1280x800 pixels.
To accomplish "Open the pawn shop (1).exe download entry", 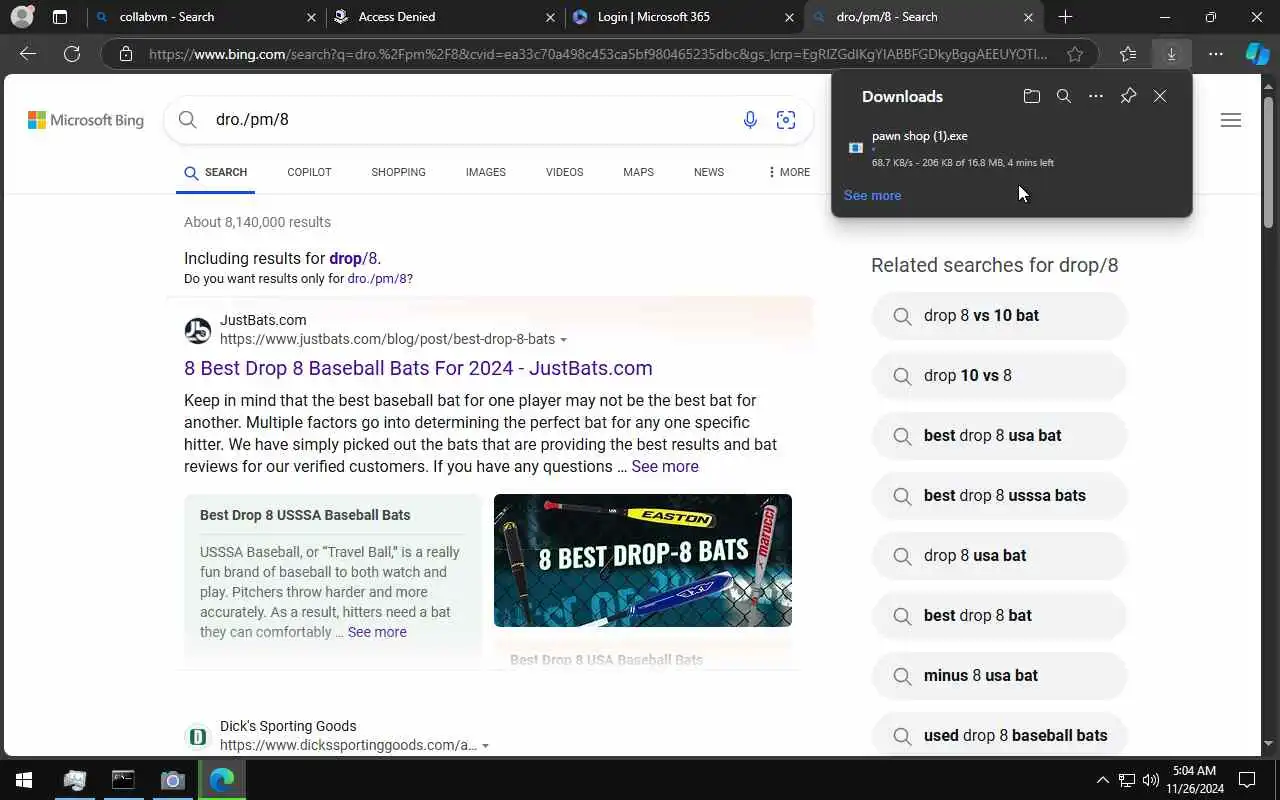I will coord(1012,148).
